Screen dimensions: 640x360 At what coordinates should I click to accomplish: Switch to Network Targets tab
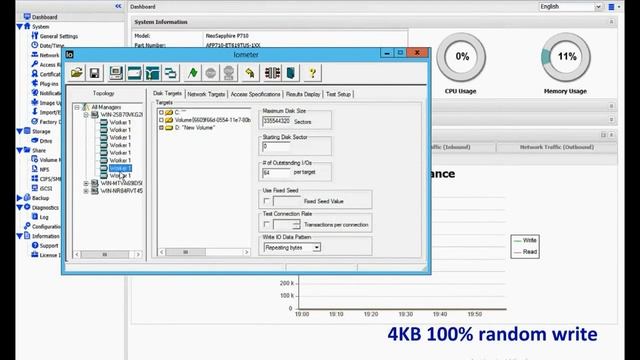pyautogui.click(x=206, y=94)
